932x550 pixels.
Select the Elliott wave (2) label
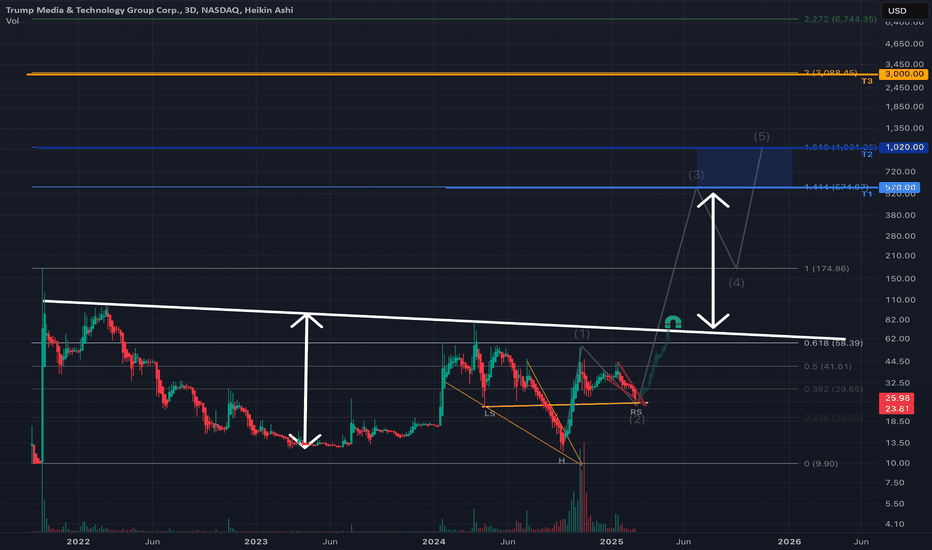click(637, 420)
